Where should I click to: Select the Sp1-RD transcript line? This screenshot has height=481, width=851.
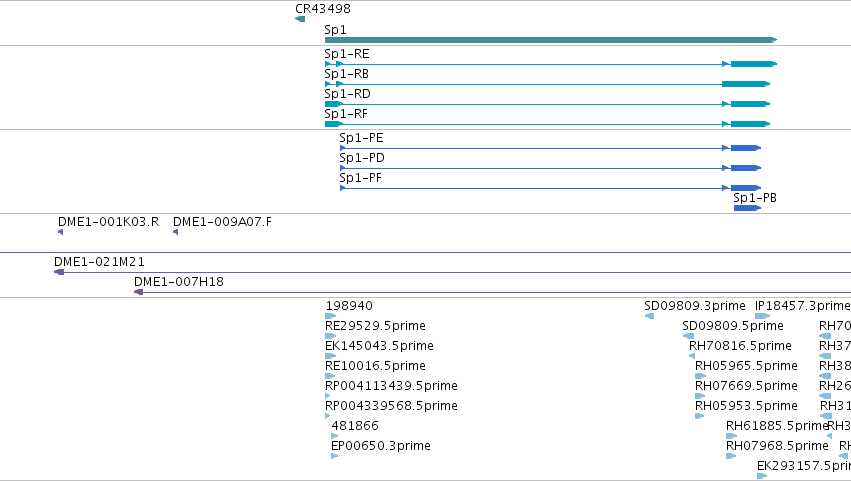tap(547, 104)
